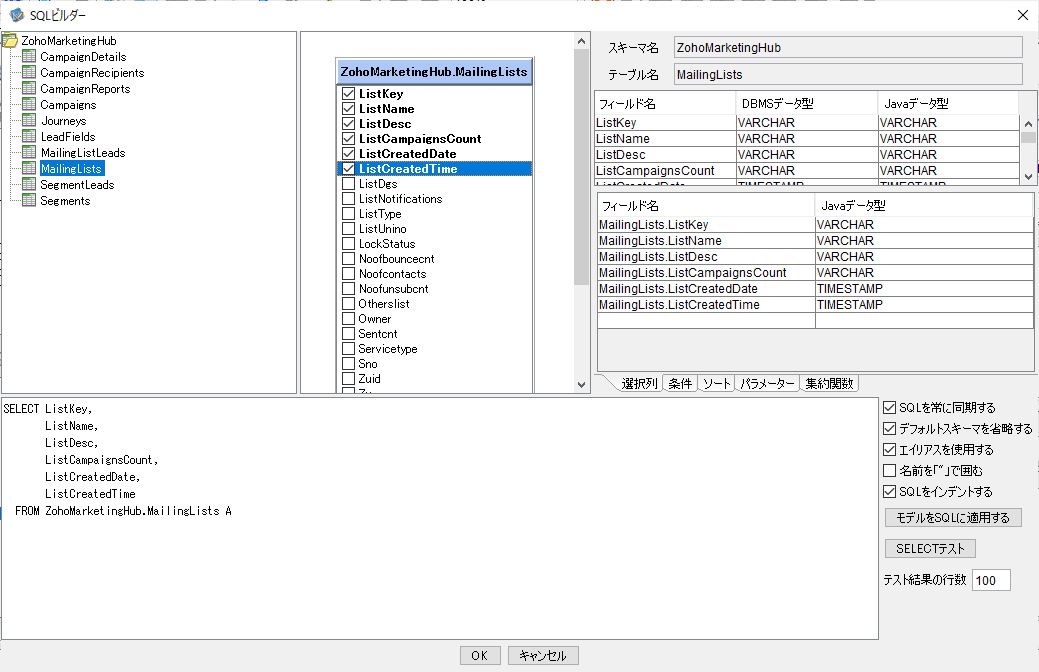This screenshot has height=672, width=1039.
Task: Check the Sentcnt column checkbox
Action: click(x=349, y=333)
